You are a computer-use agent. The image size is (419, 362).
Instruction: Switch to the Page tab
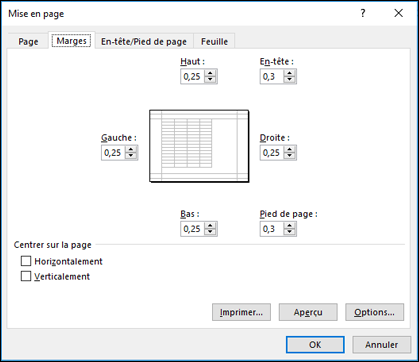[28, 42]
